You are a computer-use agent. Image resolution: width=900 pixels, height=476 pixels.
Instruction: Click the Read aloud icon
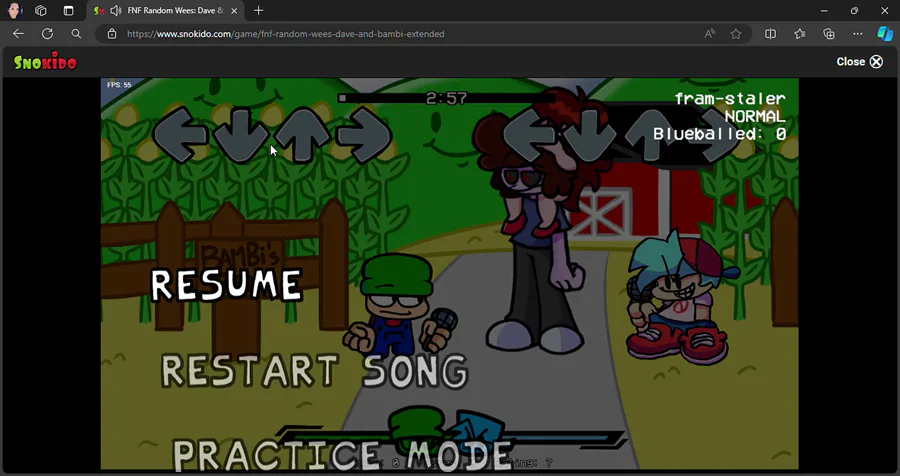click(x=709, y=34)
